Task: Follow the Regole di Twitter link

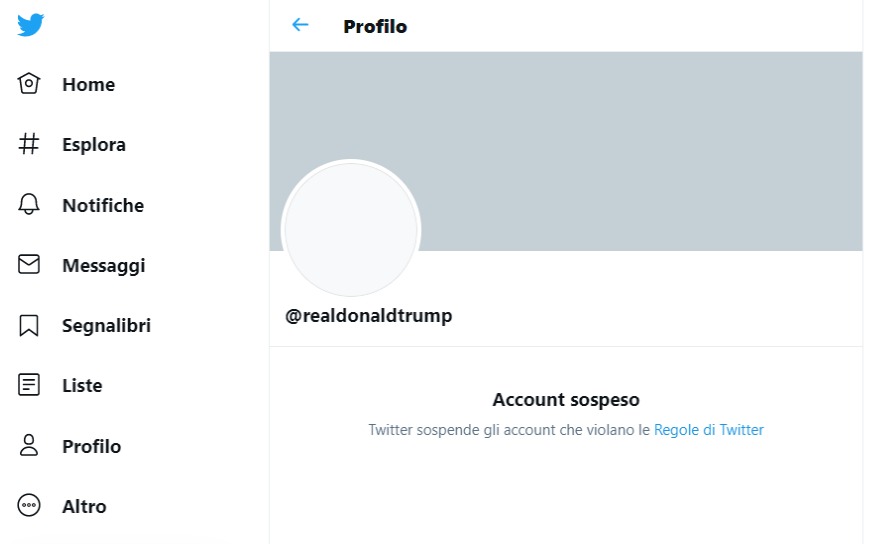Action: pyautogui.click(x=709, y=430)
